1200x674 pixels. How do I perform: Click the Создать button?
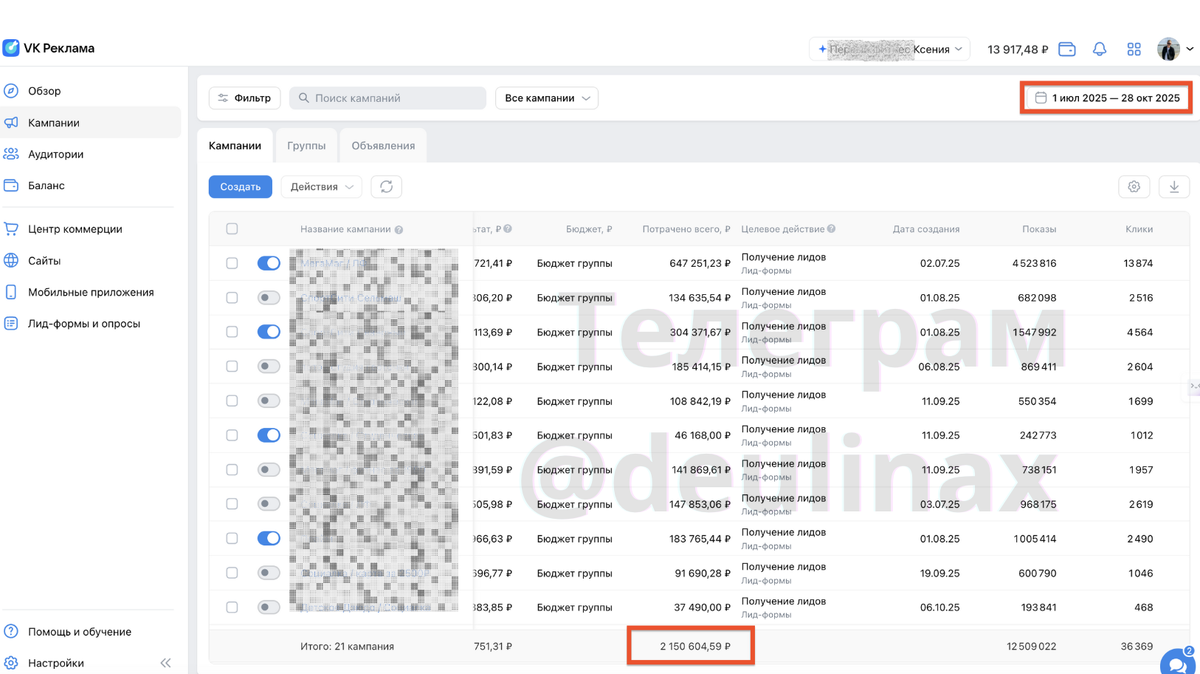[240, 187]
